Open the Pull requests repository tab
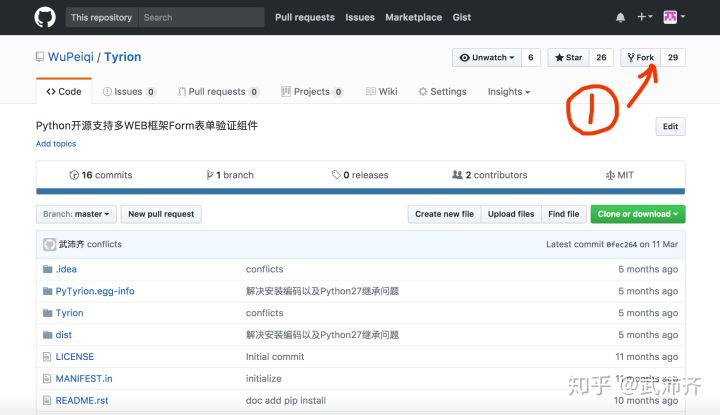The image size is (720, 415). pyautogui.click(x=219, y=92)
